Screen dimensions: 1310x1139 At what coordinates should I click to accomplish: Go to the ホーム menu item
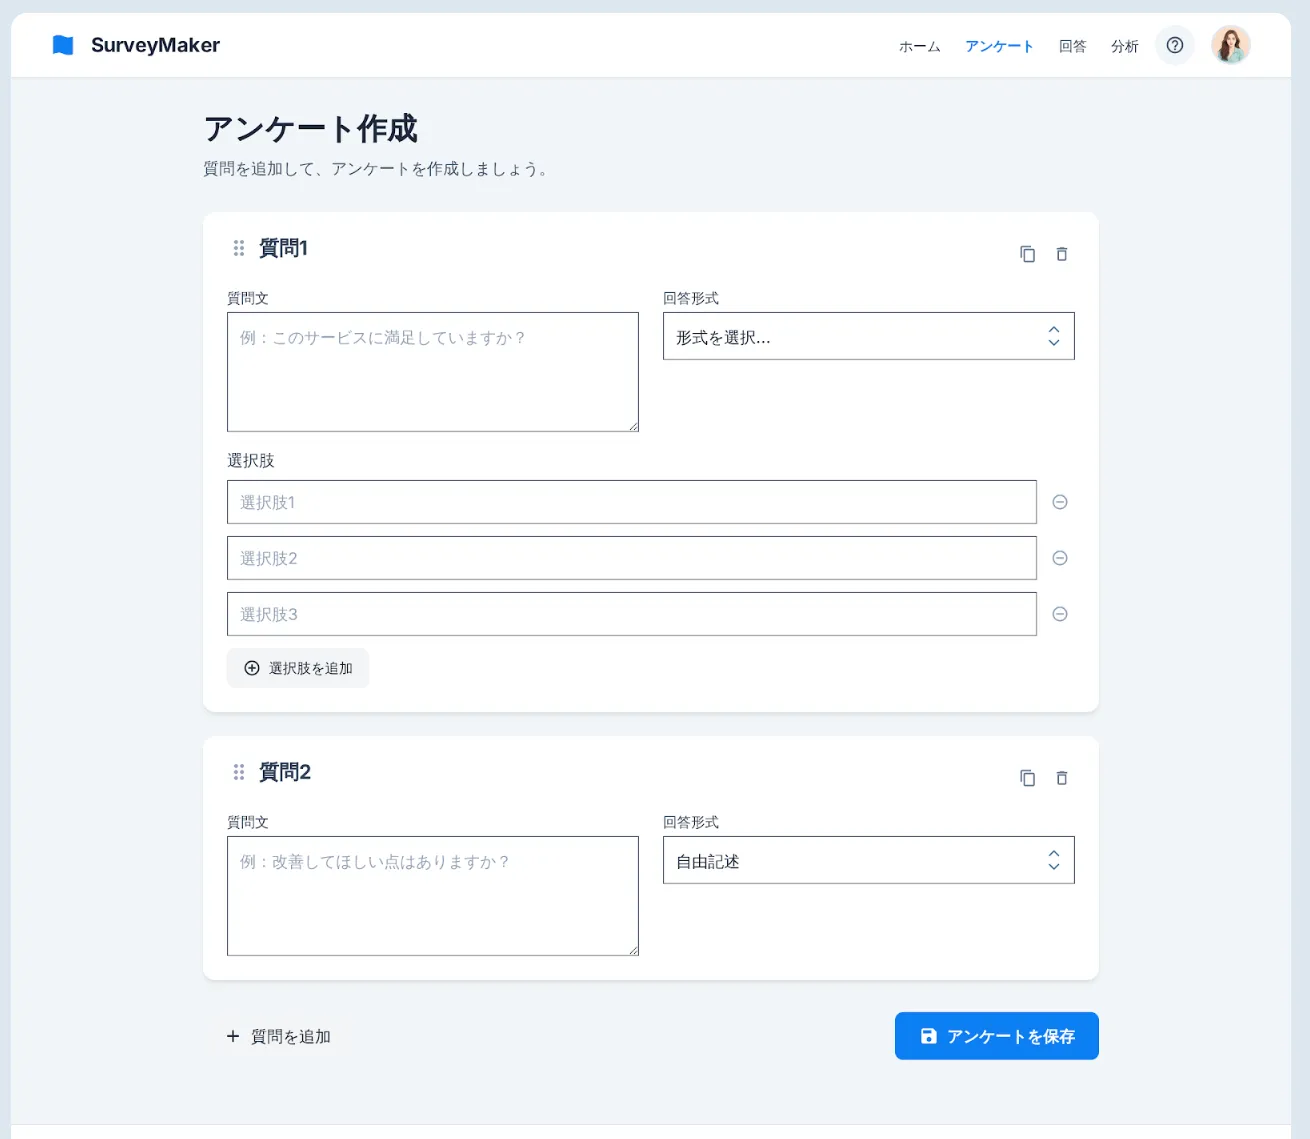[x=919, y=46]
